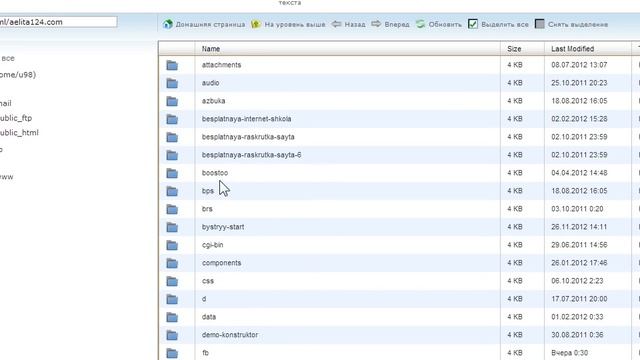This screenshot has height=360, width=640.
Task: Click the Deselect (Снять выделение) icon
Action: (540, 24)
